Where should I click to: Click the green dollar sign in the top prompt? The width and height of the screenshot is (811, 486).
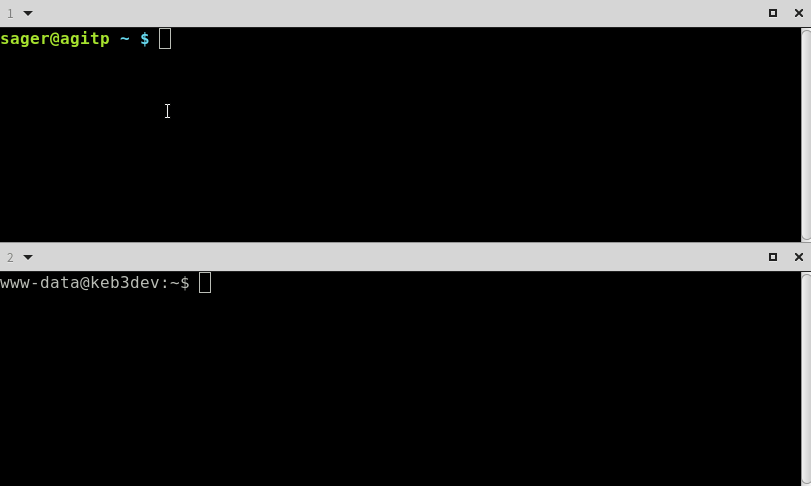click(145, 39)
